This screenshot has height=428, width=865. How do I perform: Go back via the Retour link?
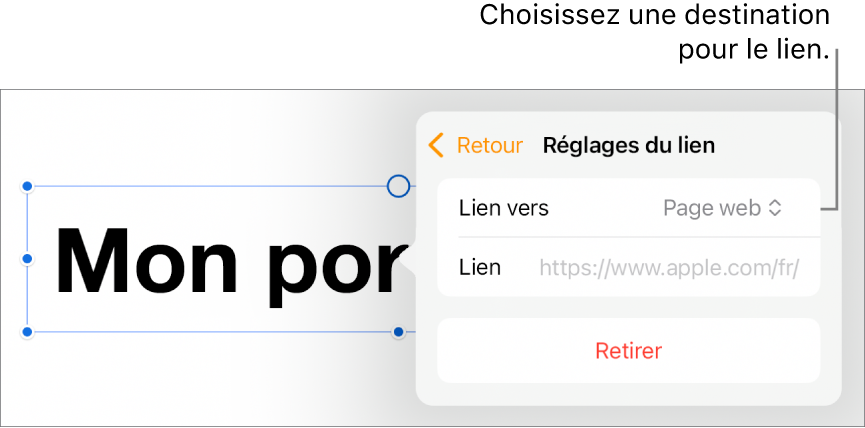[x=489, y=145]
